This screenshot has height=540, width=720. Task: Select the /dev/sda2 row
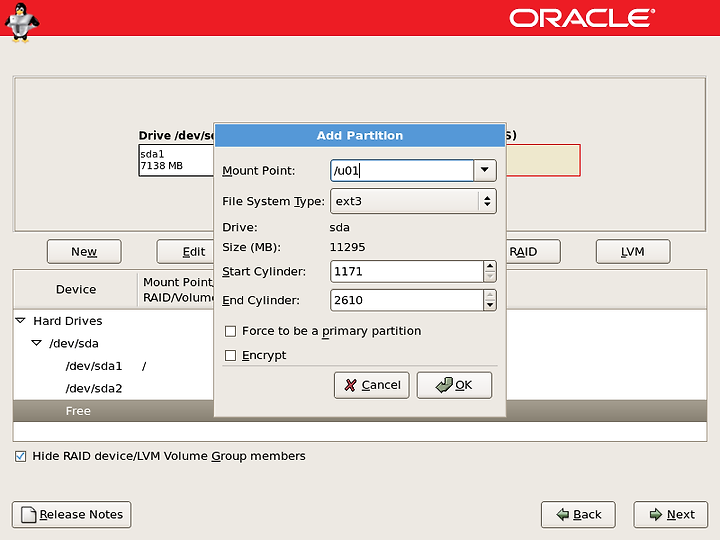[114, 388]
